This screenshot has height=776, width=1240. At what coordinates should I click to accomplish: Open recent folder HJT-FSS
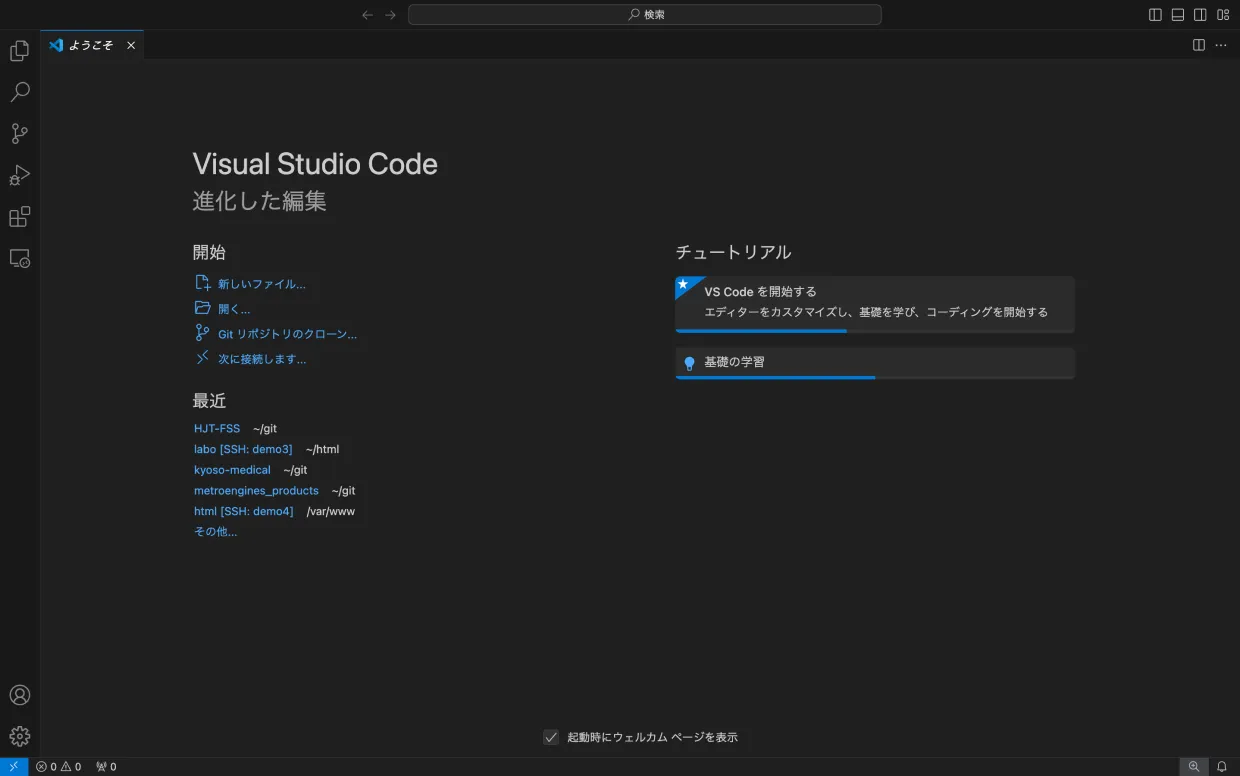click(x=217, y=429)
